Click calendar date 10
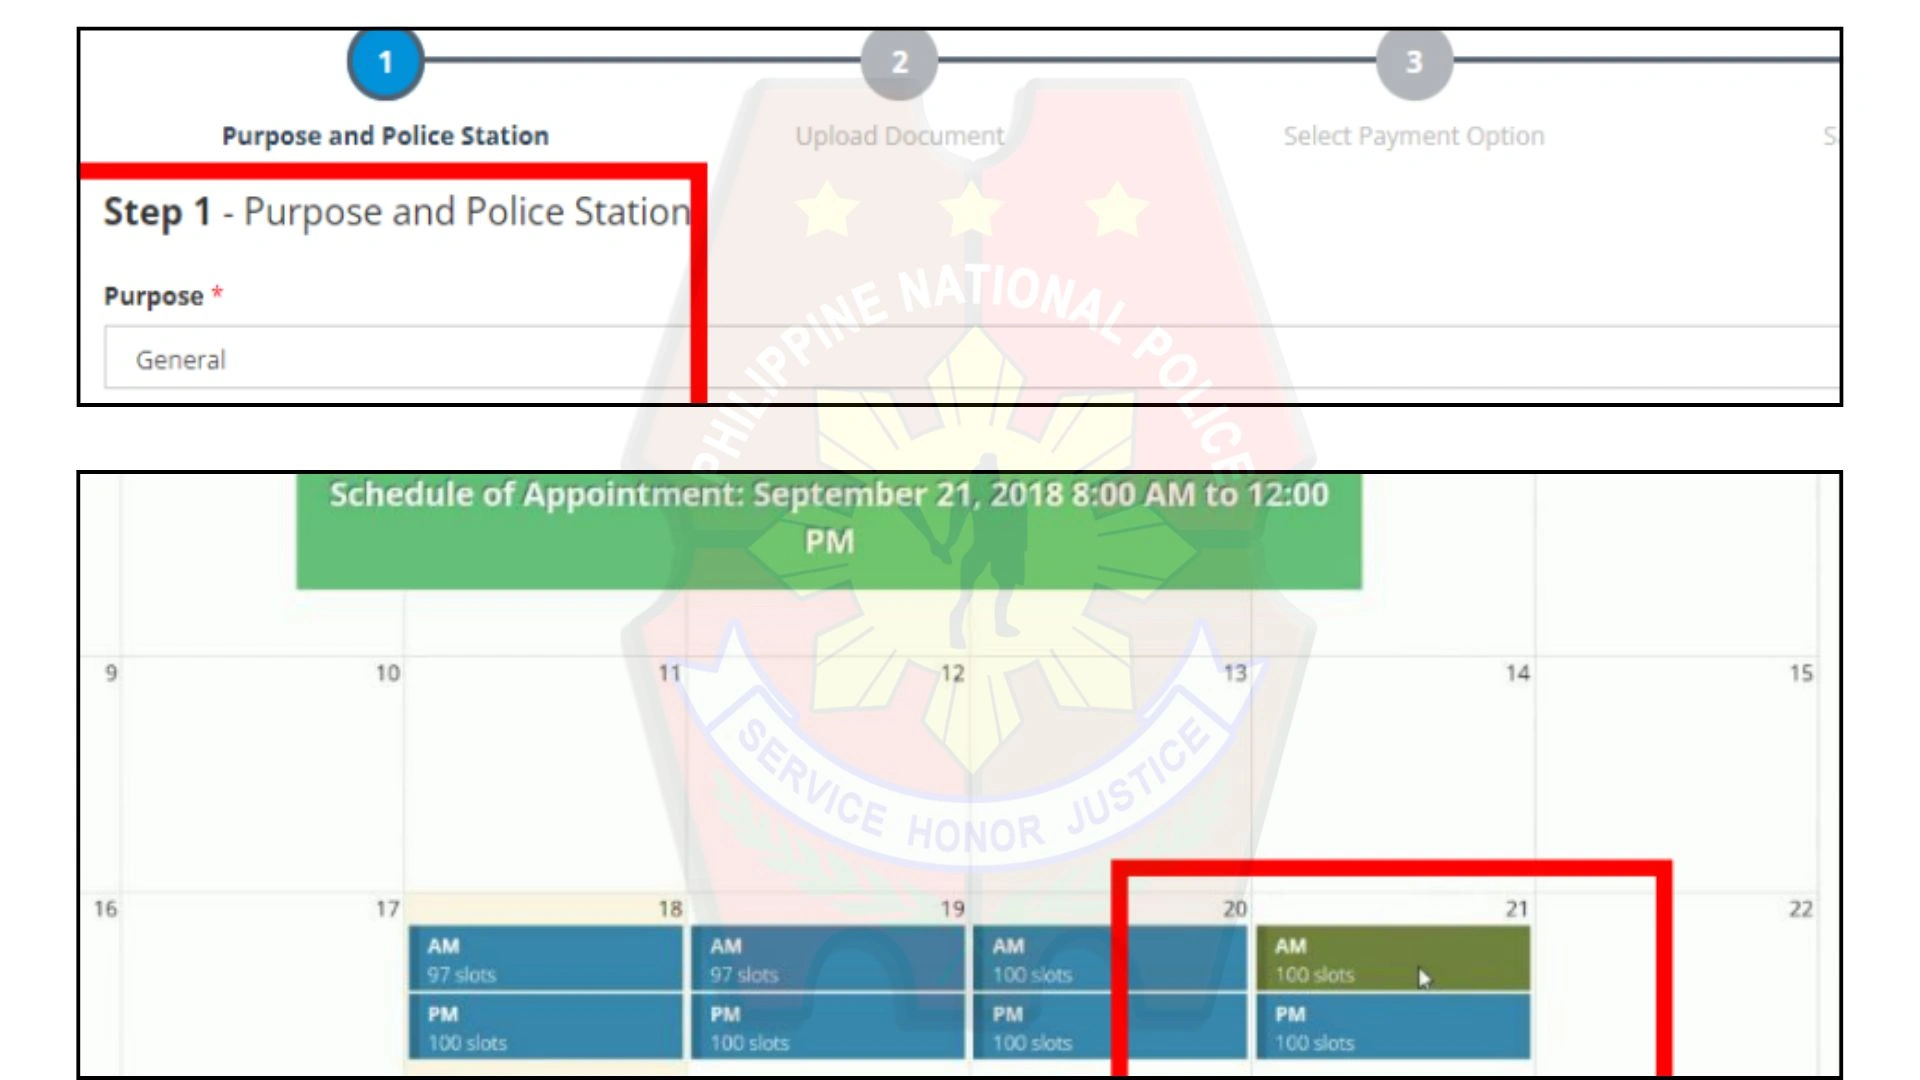This screenshot has width=1920, height=1080. point(388,673)
